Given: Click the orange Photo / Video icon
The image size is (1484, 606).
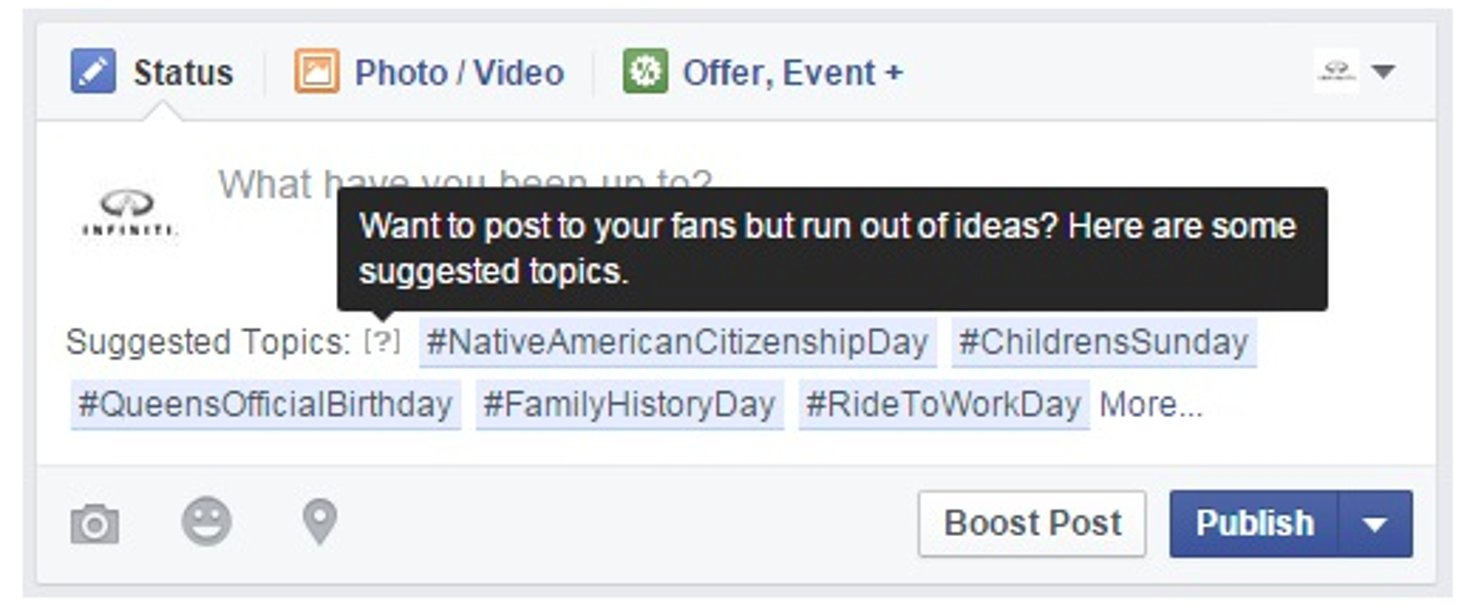Looking at the screenshot, I should [x=316, y=73].
